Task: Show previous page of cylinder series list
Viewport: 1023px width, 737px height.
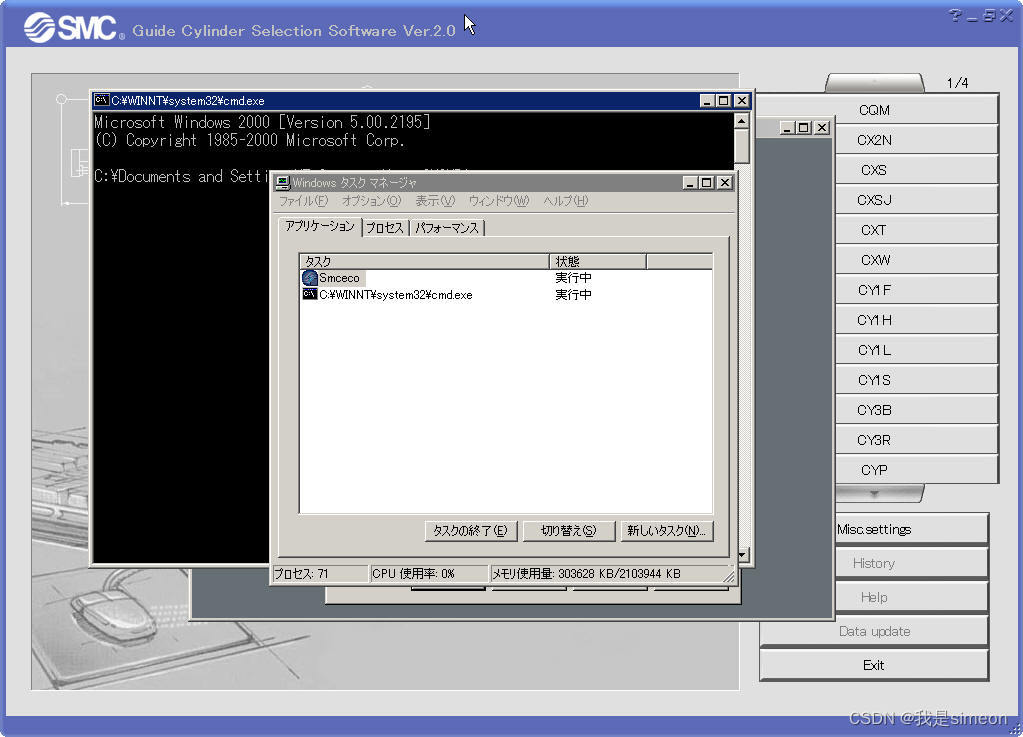Action: tap(874, 82)
